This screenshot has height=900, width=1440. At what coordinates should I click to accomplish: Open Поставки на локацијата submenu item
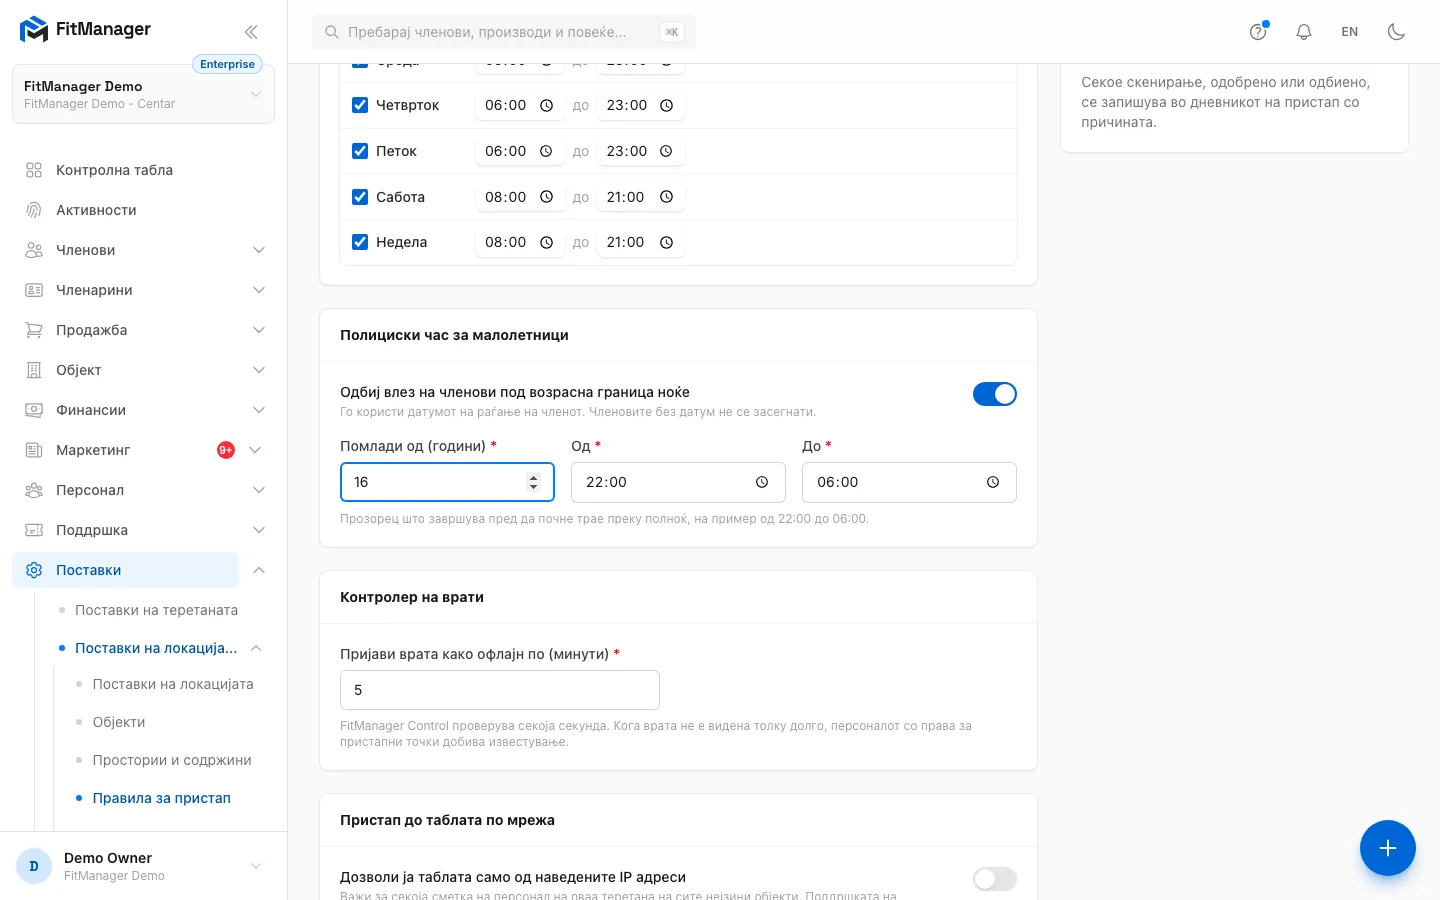173,684
